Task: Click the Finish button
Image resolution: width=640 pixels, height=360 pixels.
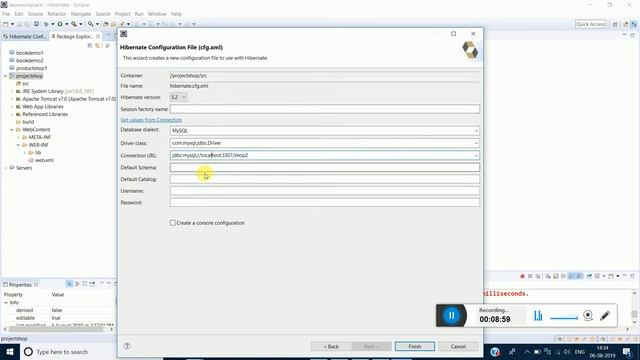Action: 415,346
